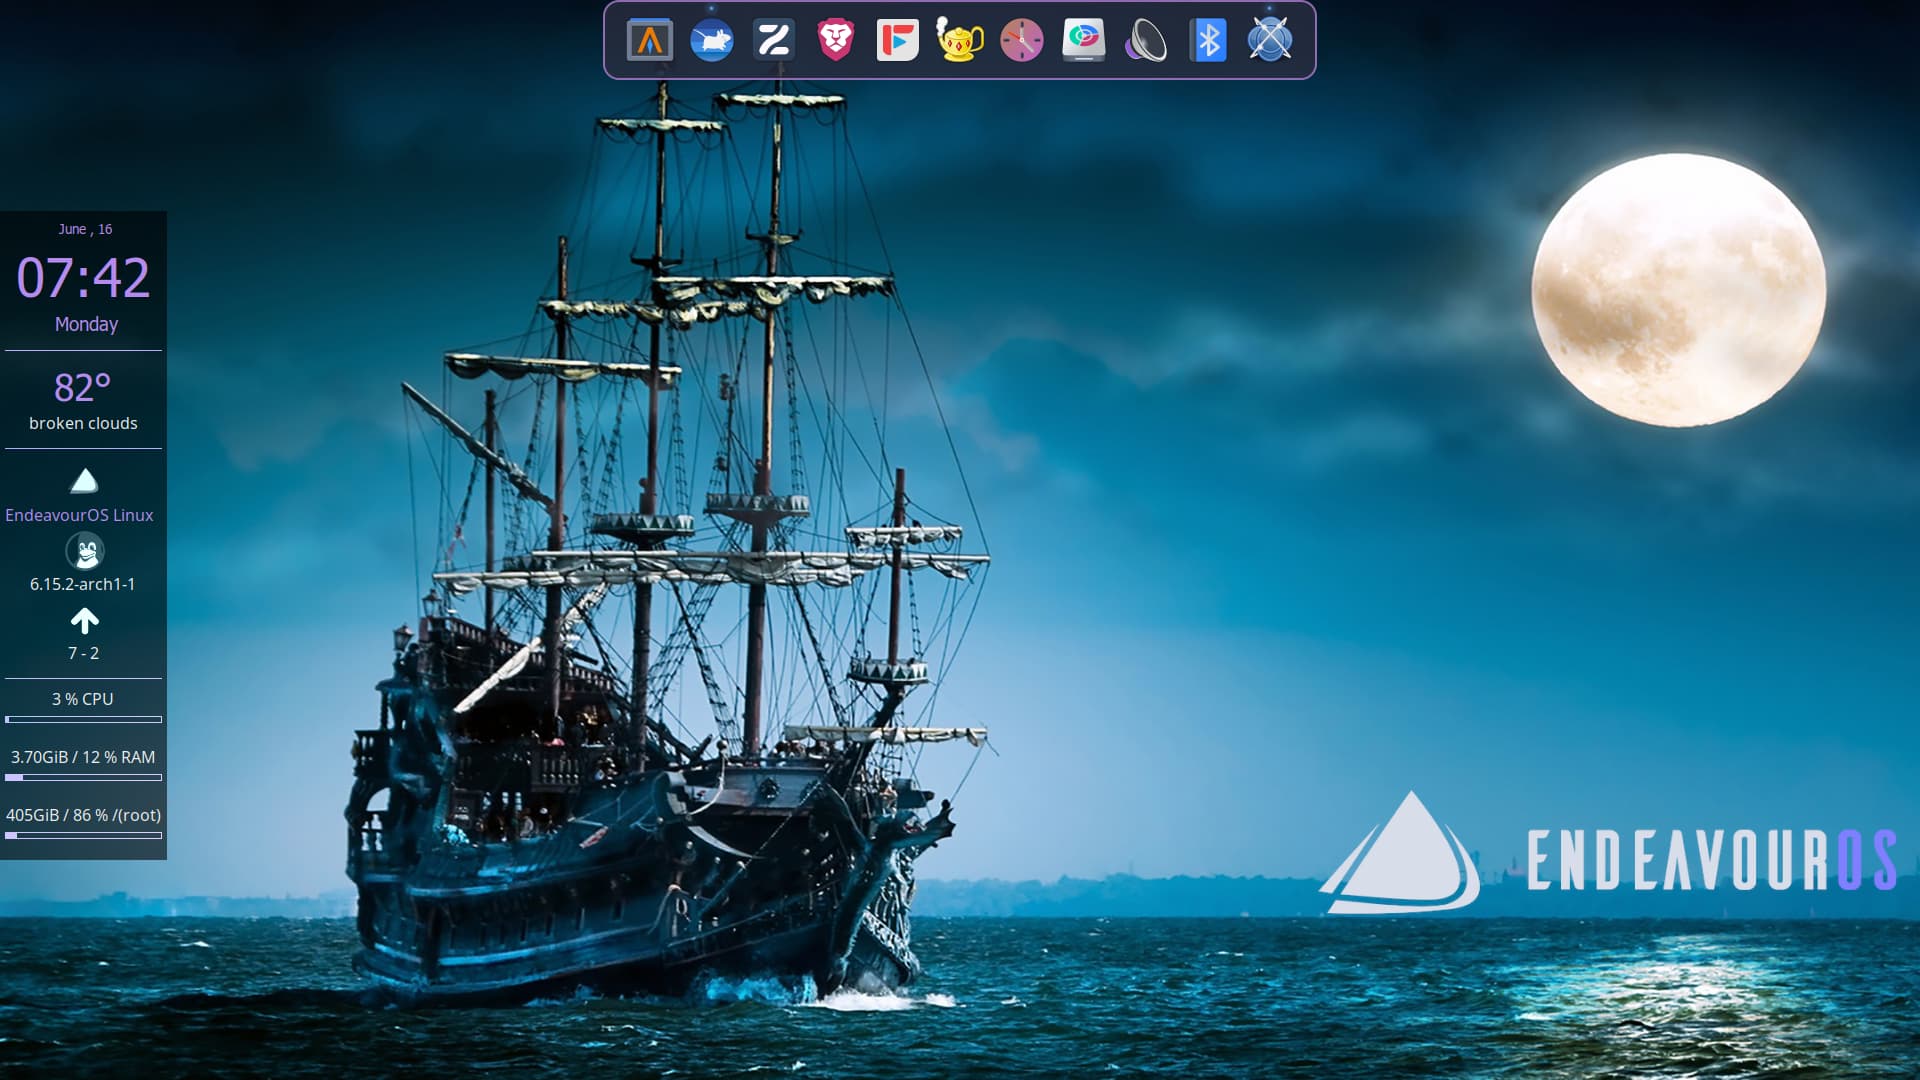Click the root disk usage bar
1920x1080 pixels.
click(83, 835)
